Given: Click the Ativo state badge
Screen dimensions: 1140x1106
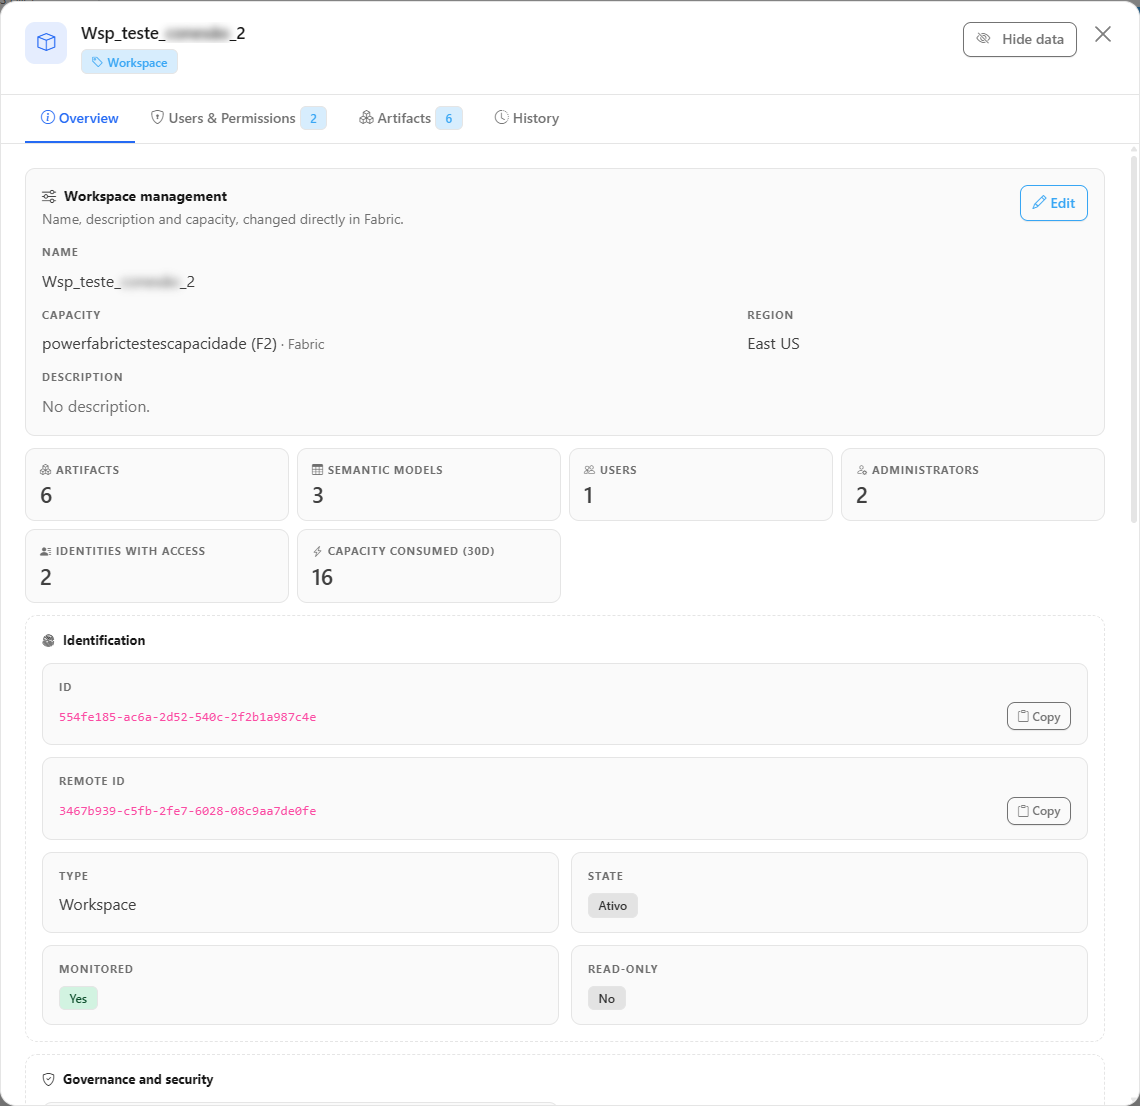Looking at the screenshot, I should coord(612,905).
